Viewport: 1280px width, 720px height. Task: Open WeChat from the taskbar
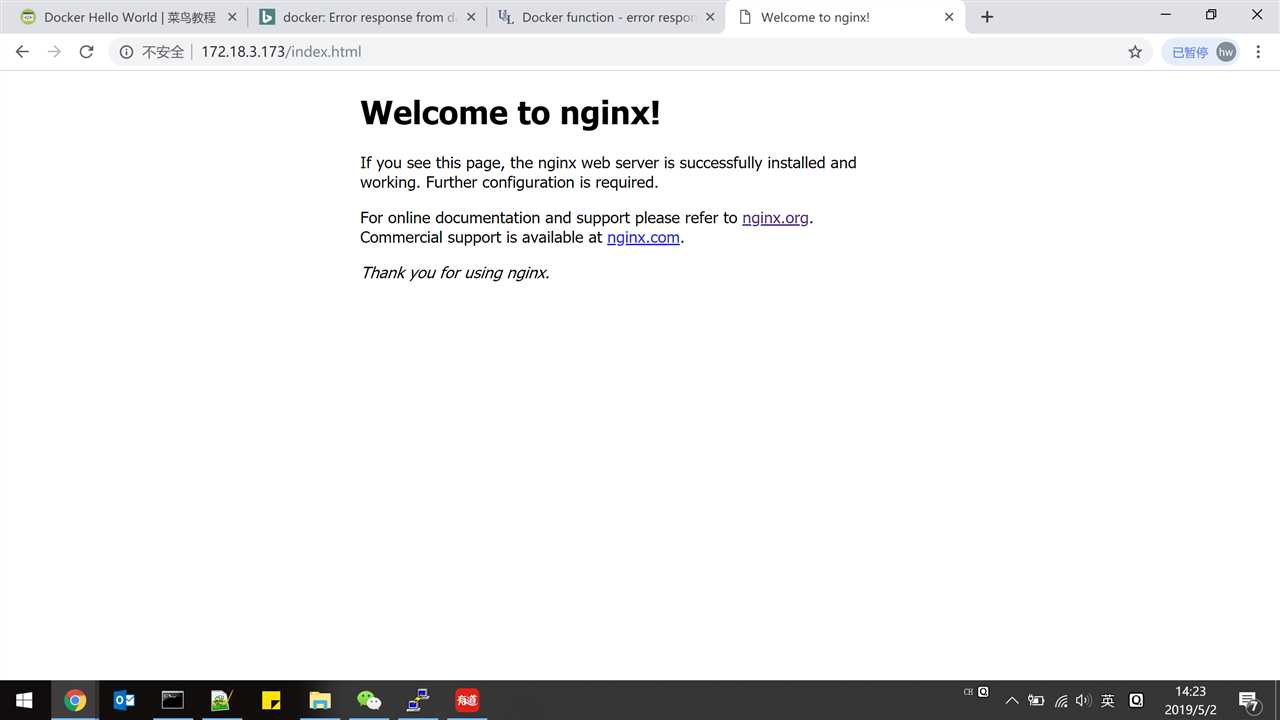[368, 700]
